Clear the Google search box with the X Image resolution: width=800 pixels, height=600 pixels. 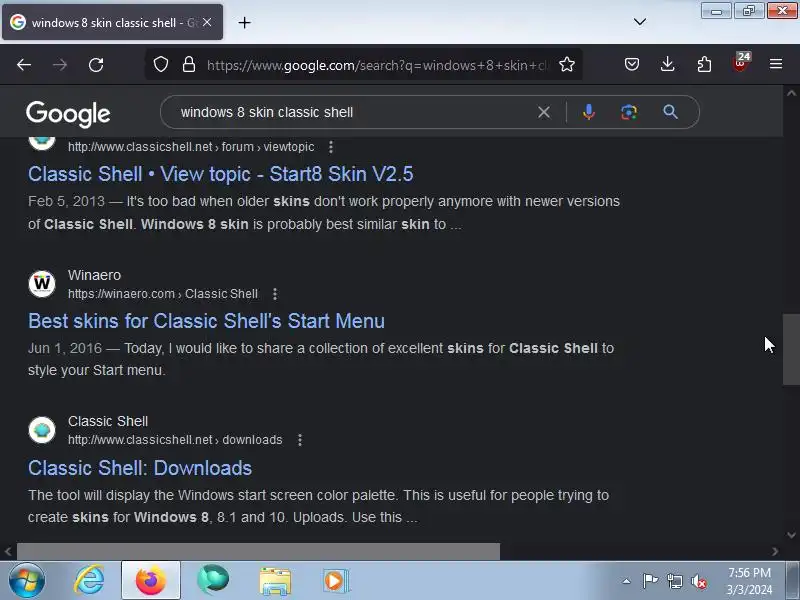[544, 112]
